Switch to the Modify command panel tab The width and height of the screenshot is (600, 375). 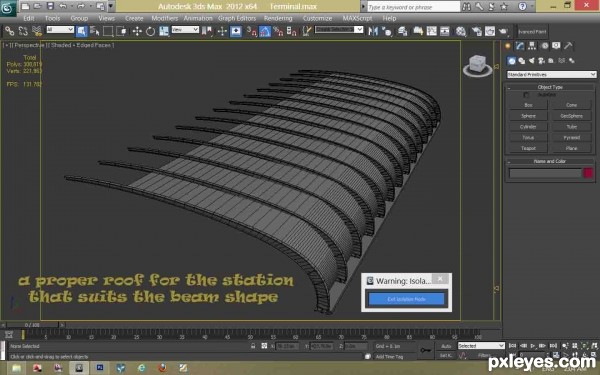[x=520, y=46]
